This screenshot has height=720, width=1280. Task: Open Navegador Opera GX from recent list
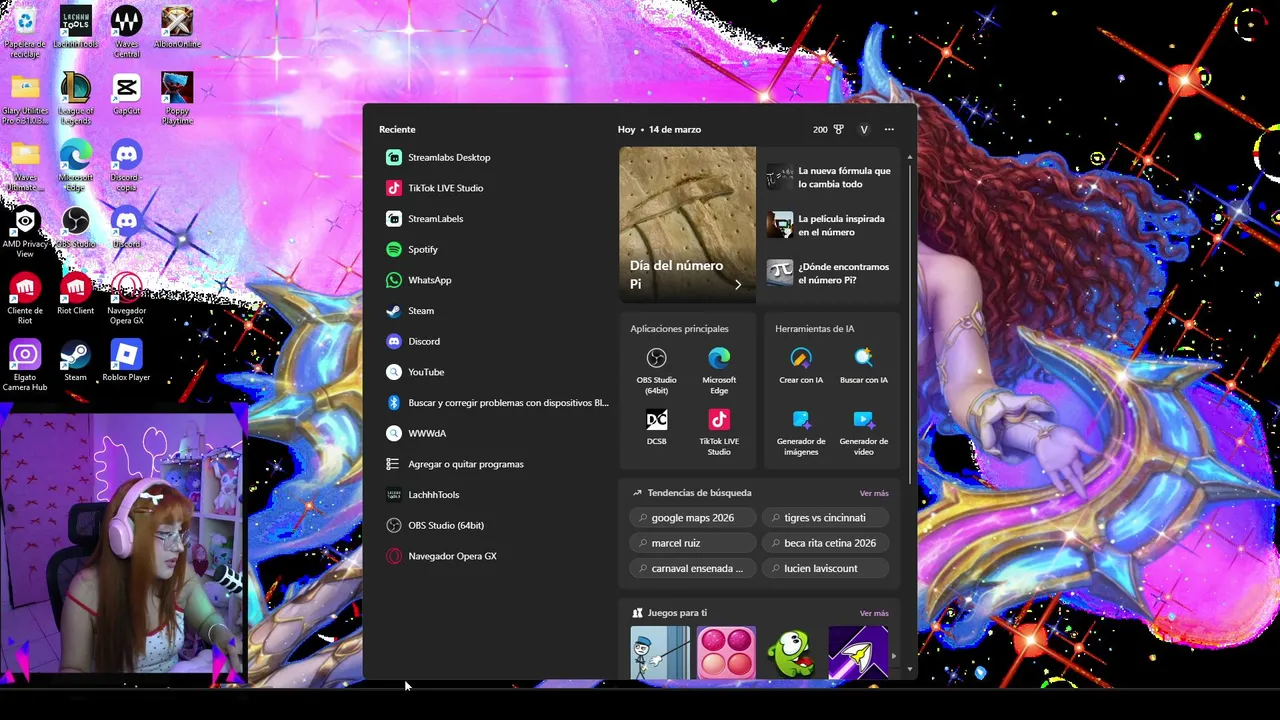coord(495,556)
